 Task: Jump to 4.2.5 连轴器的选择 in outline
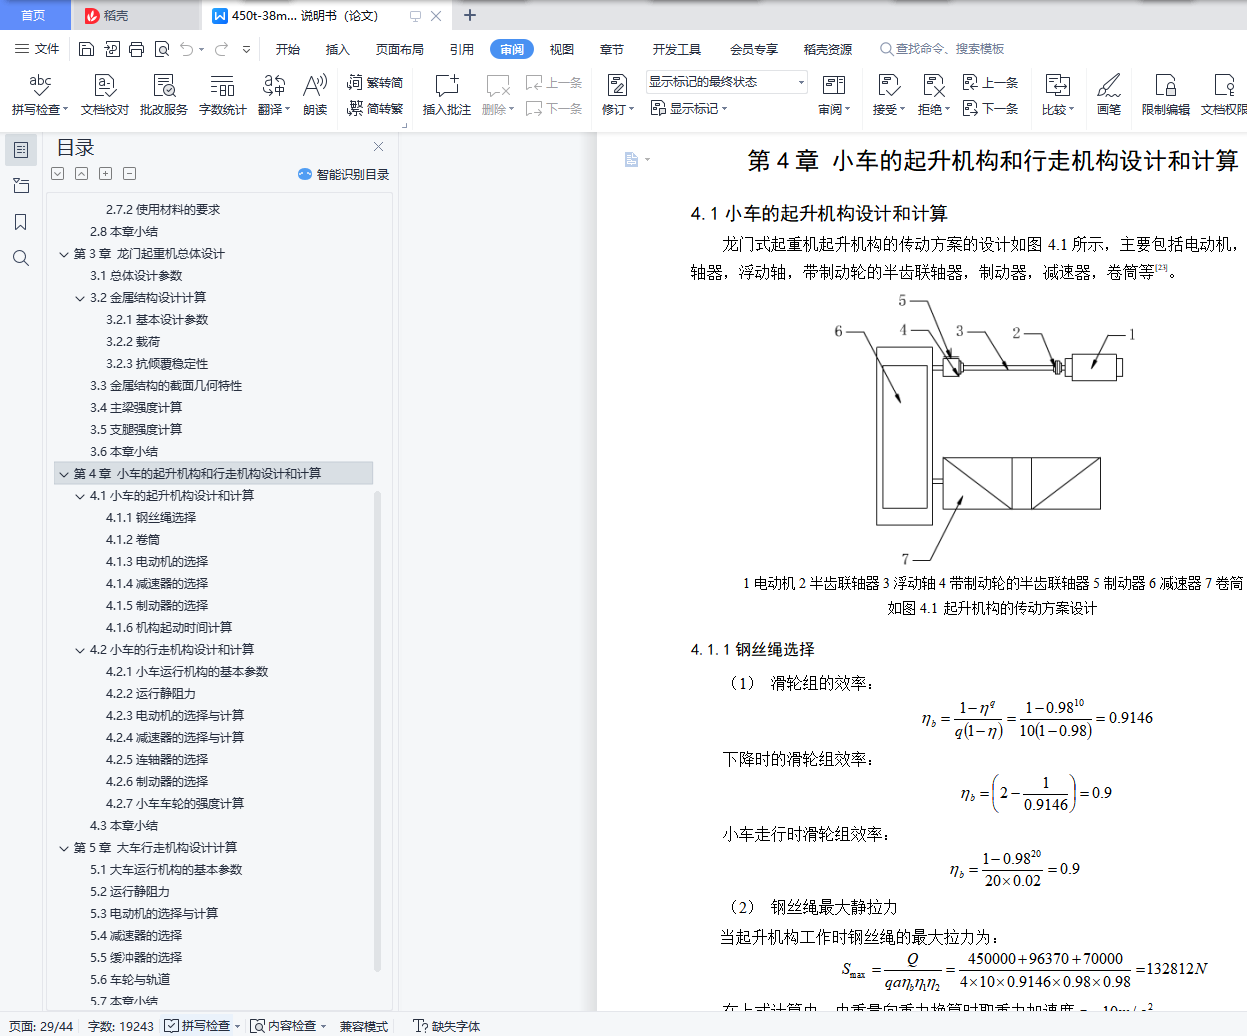pos(157,760)
